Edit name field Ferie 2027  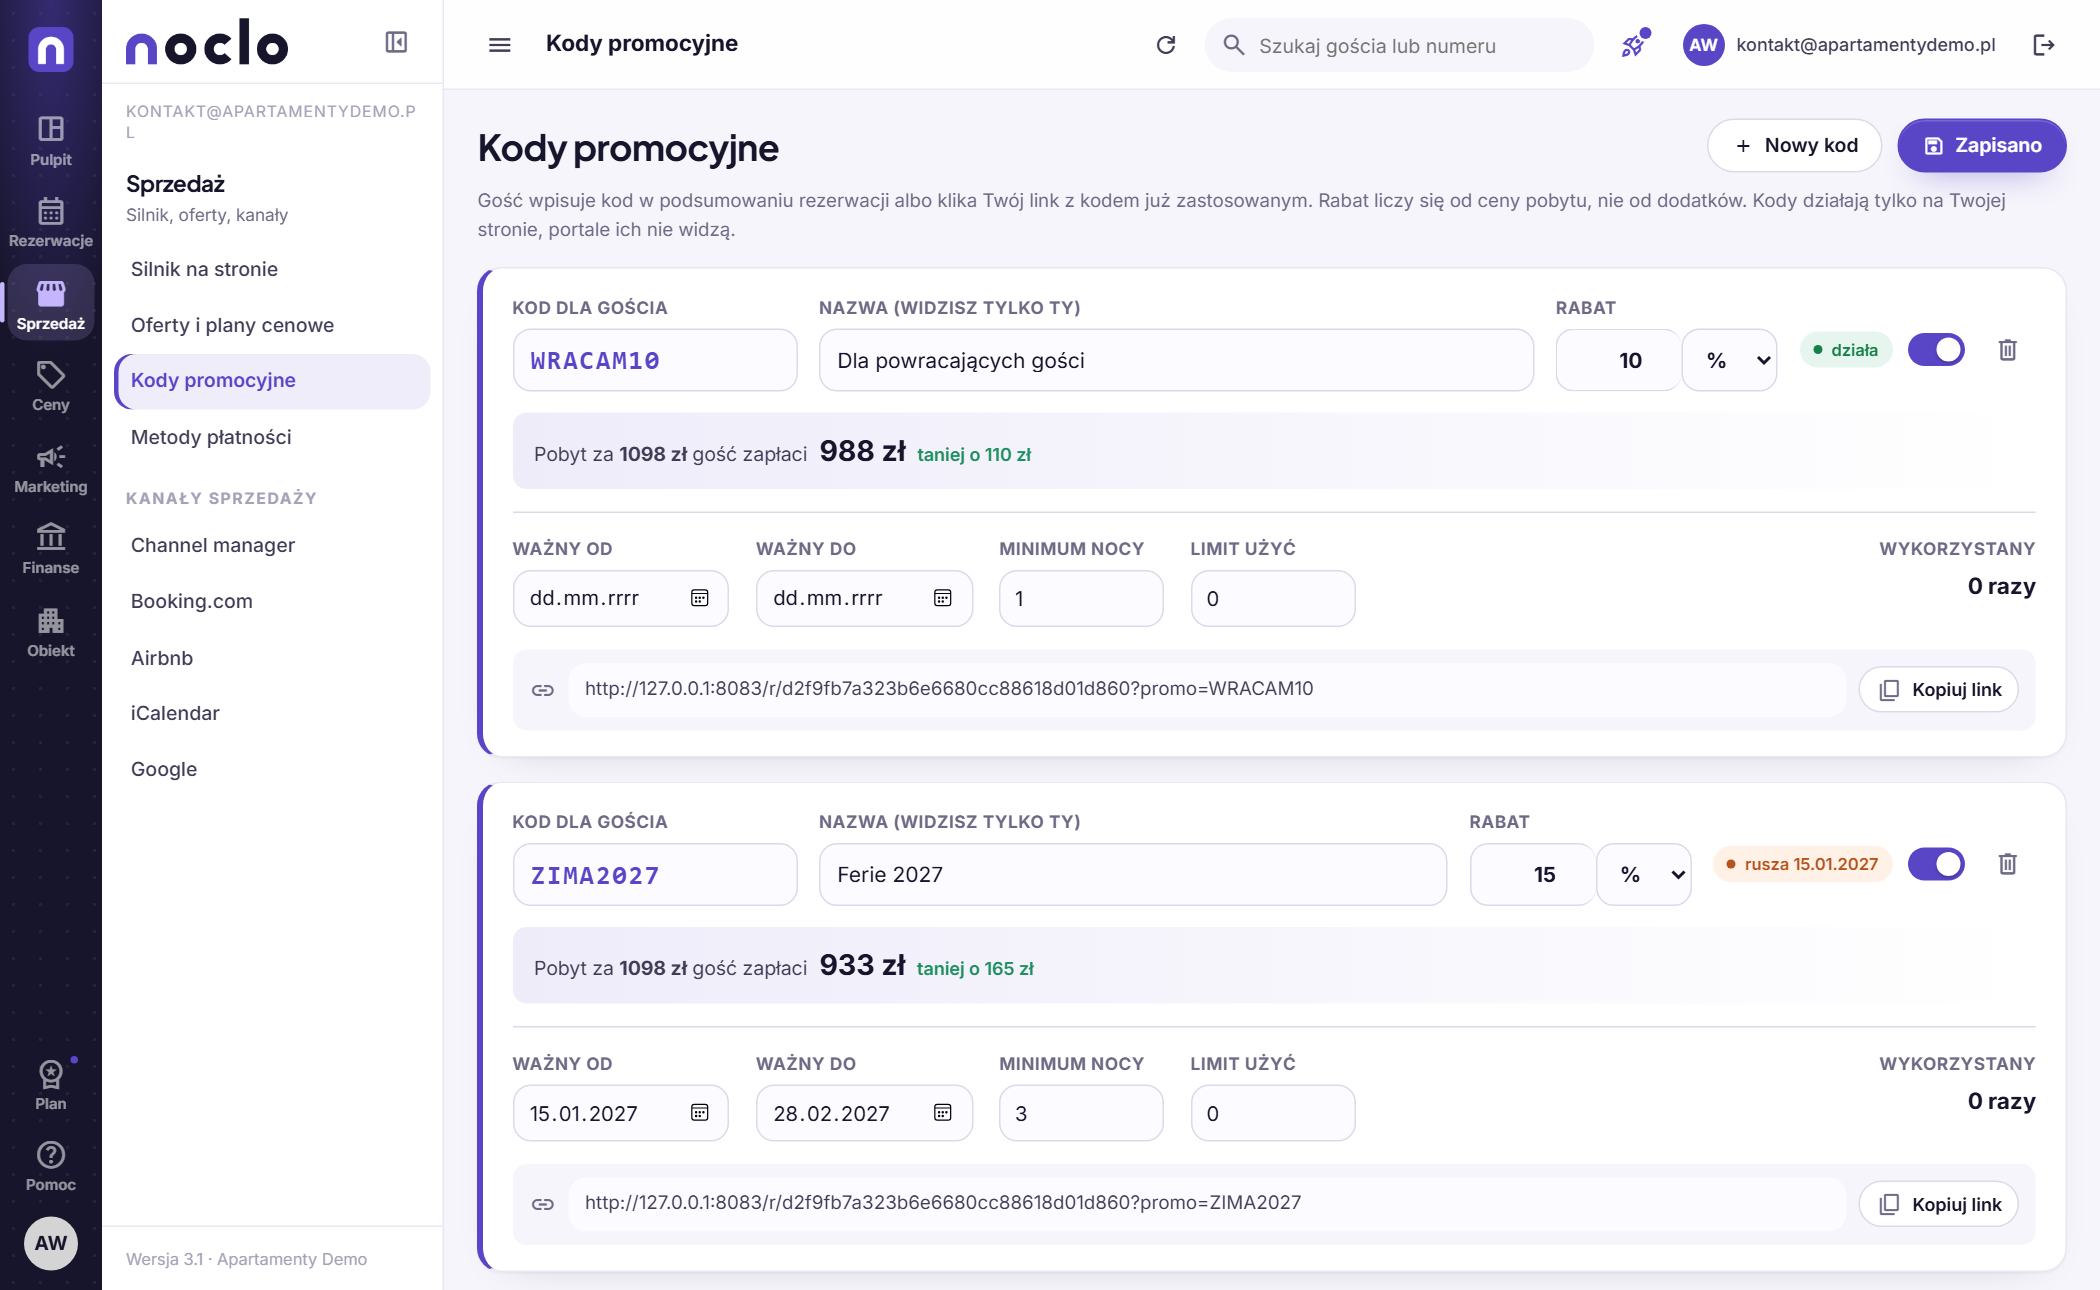tap(1132, 875)
